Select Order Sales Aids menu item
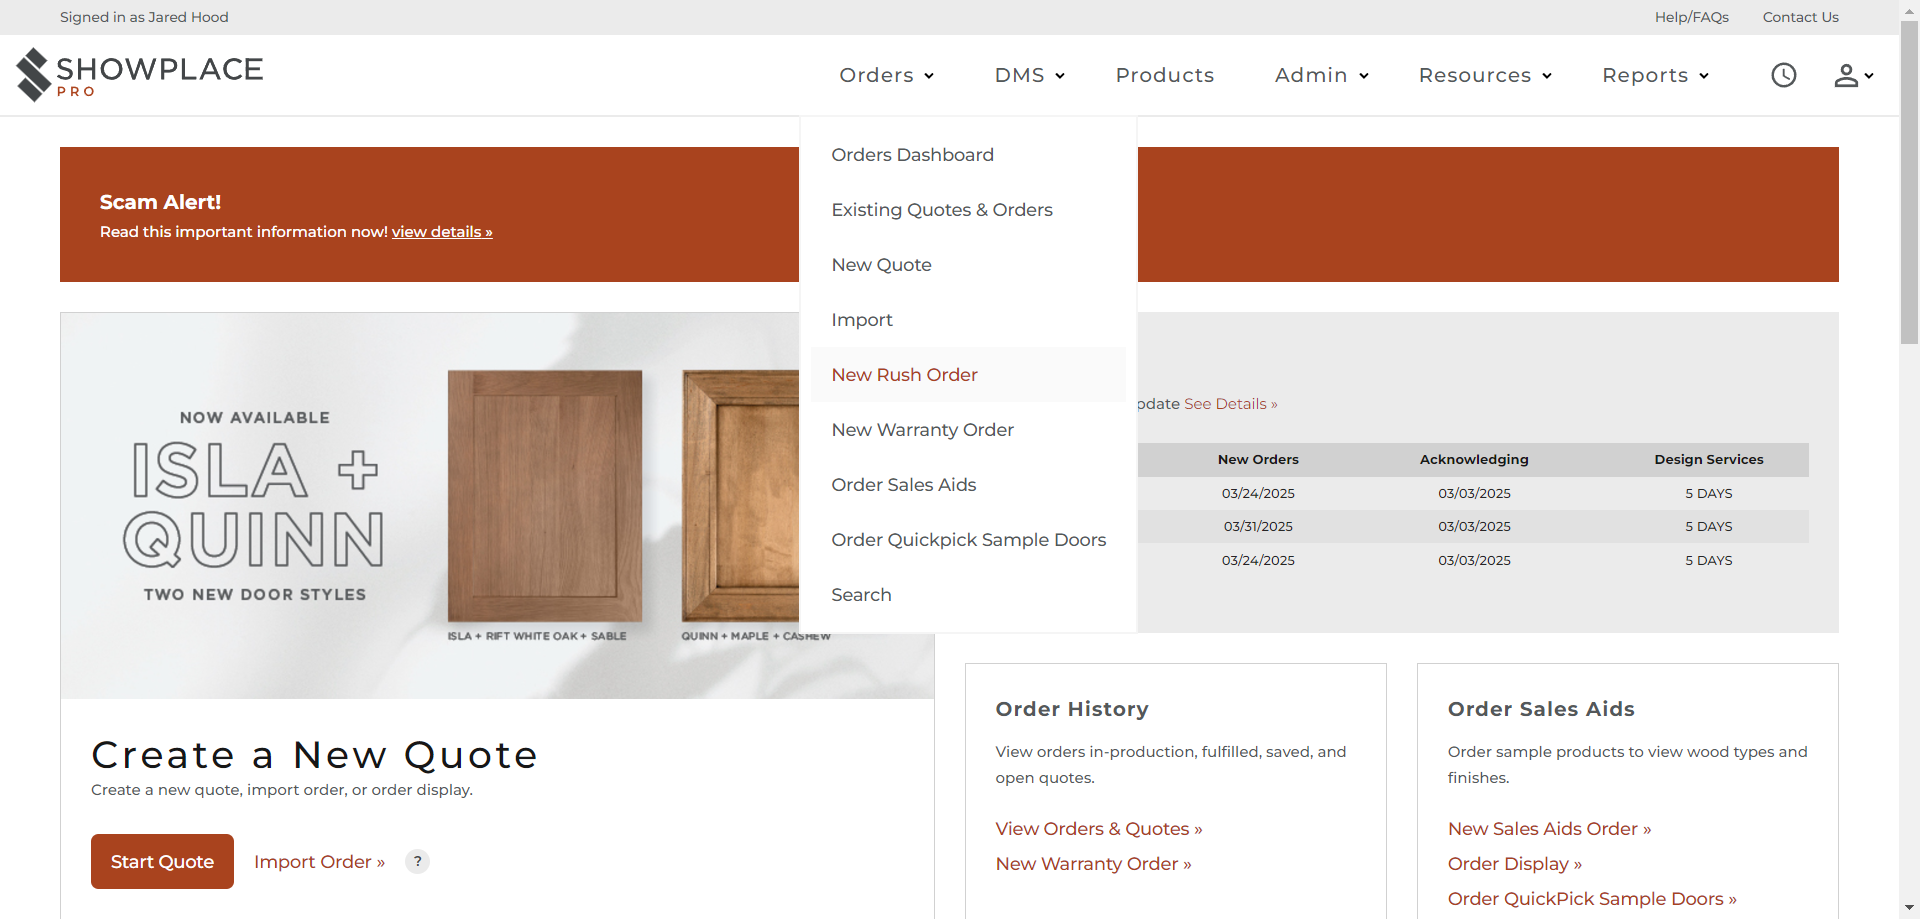 968,484
